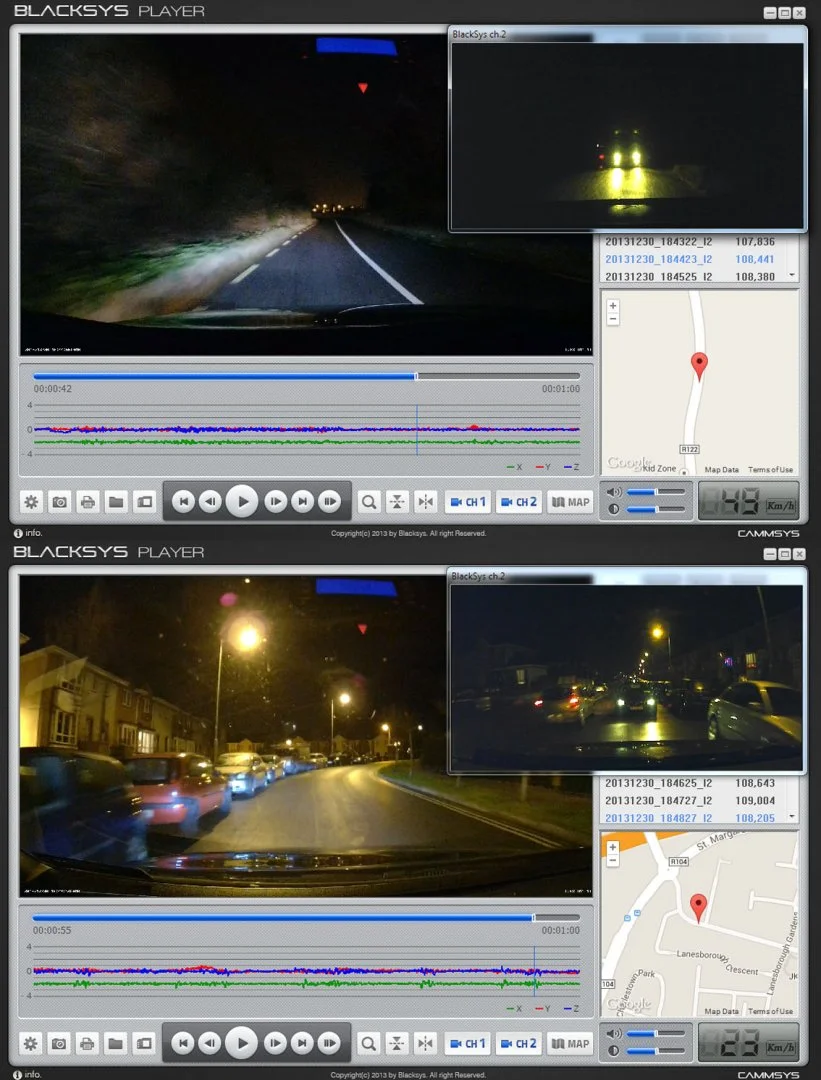Toggle CH 2 camera in the 00:00:55 player
Viewport: 821px width, 1080px height.
tap(518, 1043)
